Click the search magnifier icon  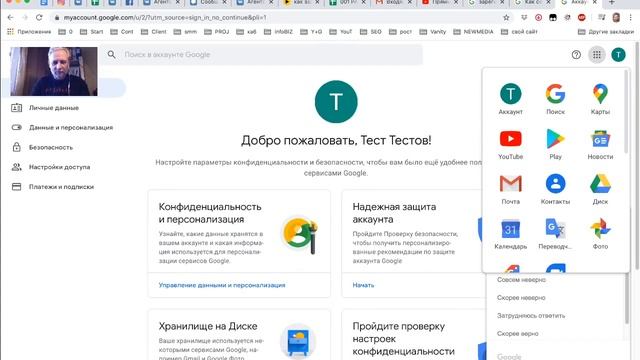[111, 54]
